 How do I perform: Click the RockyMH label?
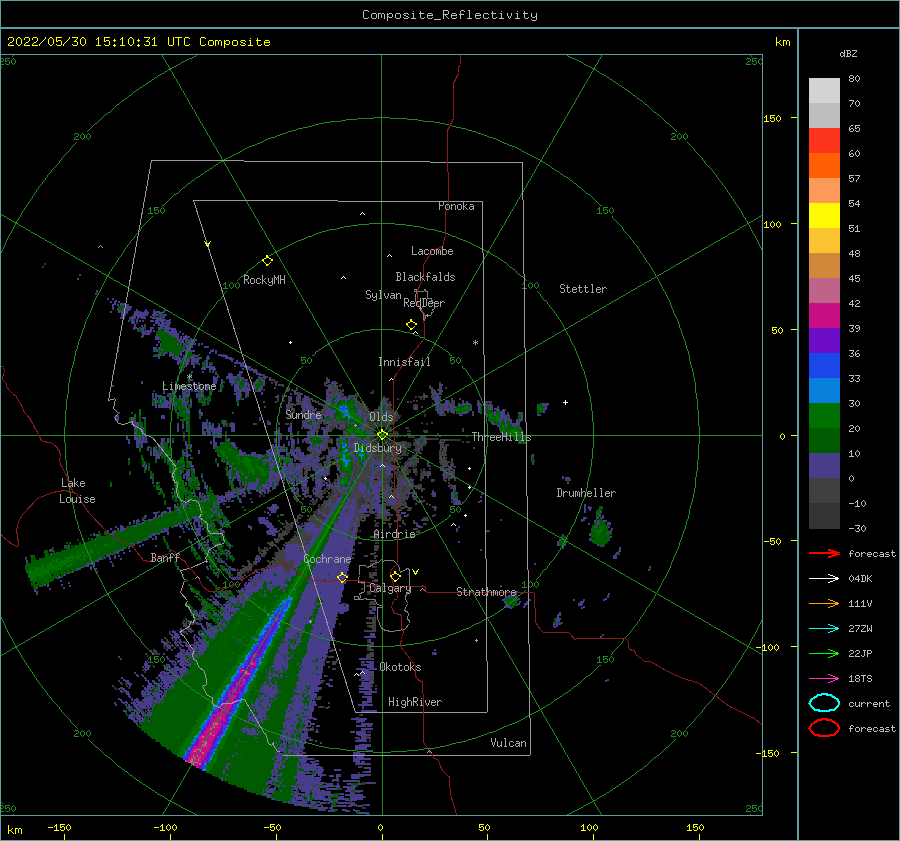[264, 280]
